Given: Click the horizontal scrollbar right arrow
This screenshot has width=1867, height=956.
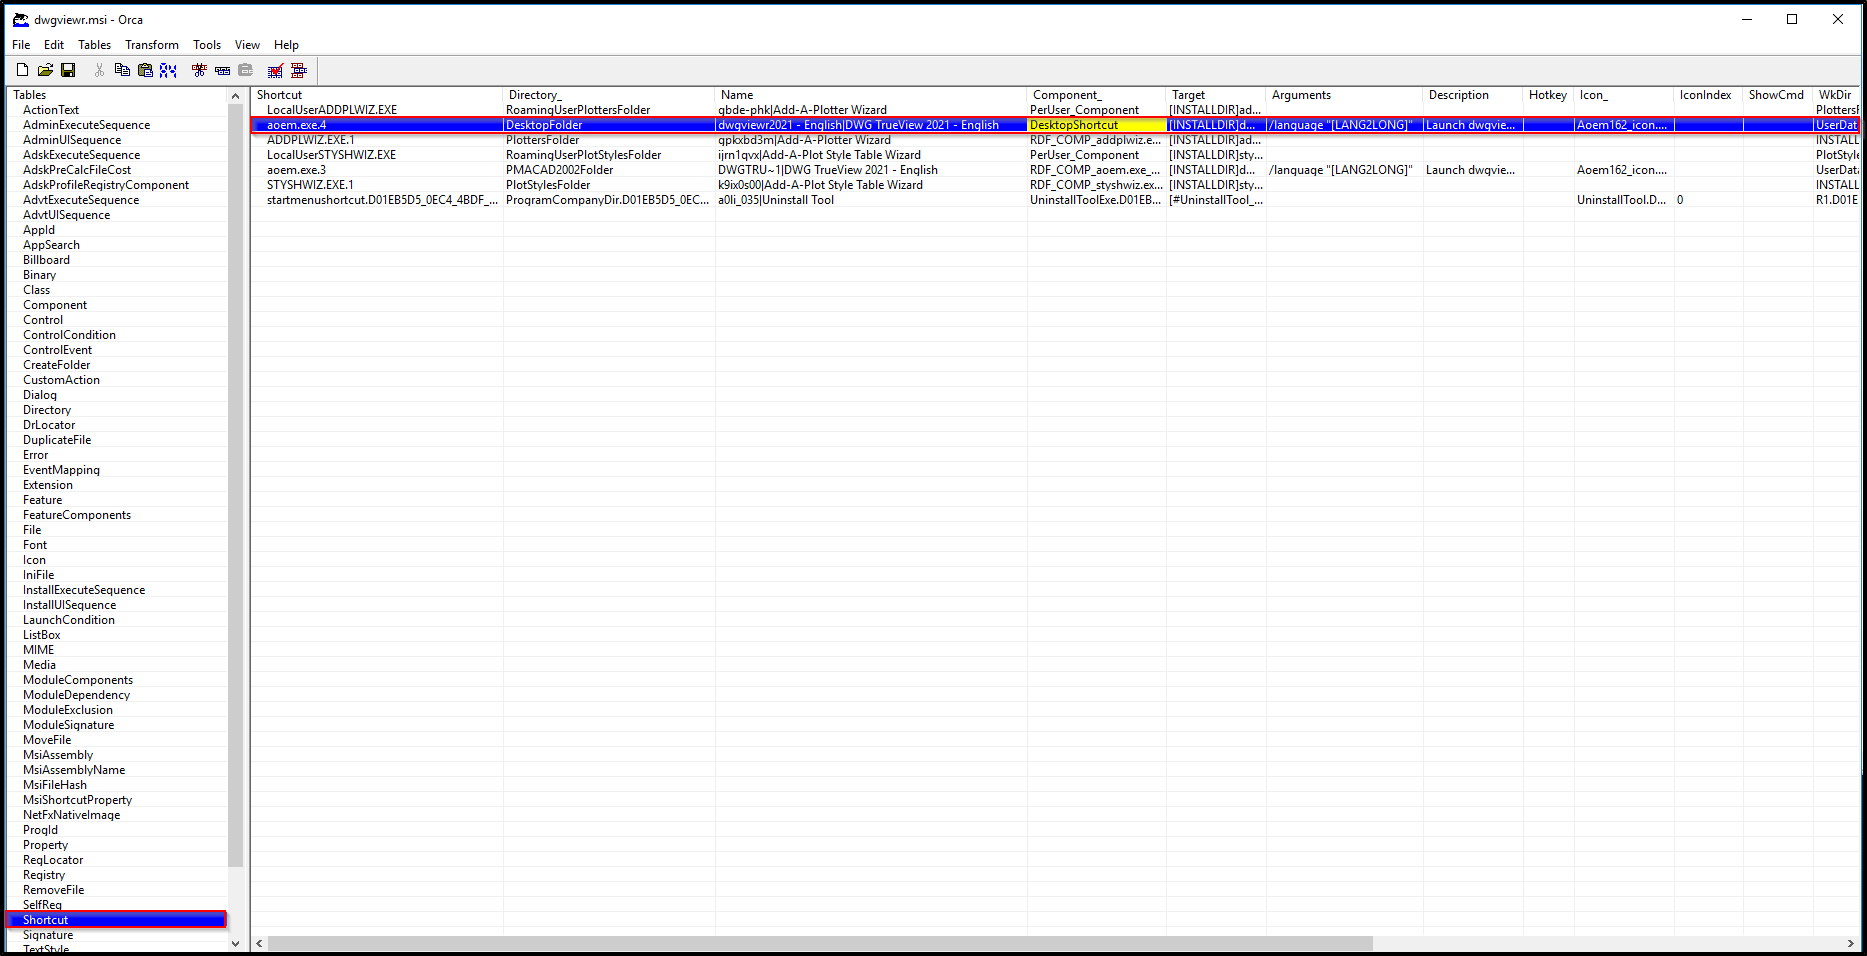Looking at the screenshot, I should pos(1850,943).
